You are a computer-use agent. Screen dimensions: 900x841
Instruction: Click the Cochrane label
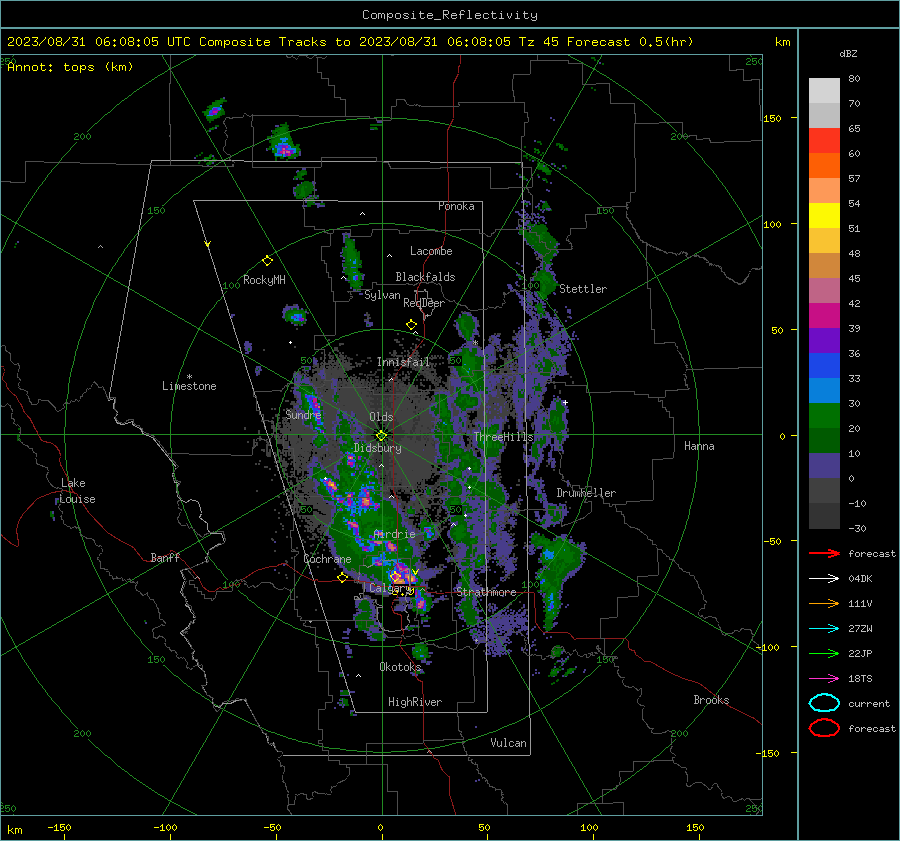327,559
